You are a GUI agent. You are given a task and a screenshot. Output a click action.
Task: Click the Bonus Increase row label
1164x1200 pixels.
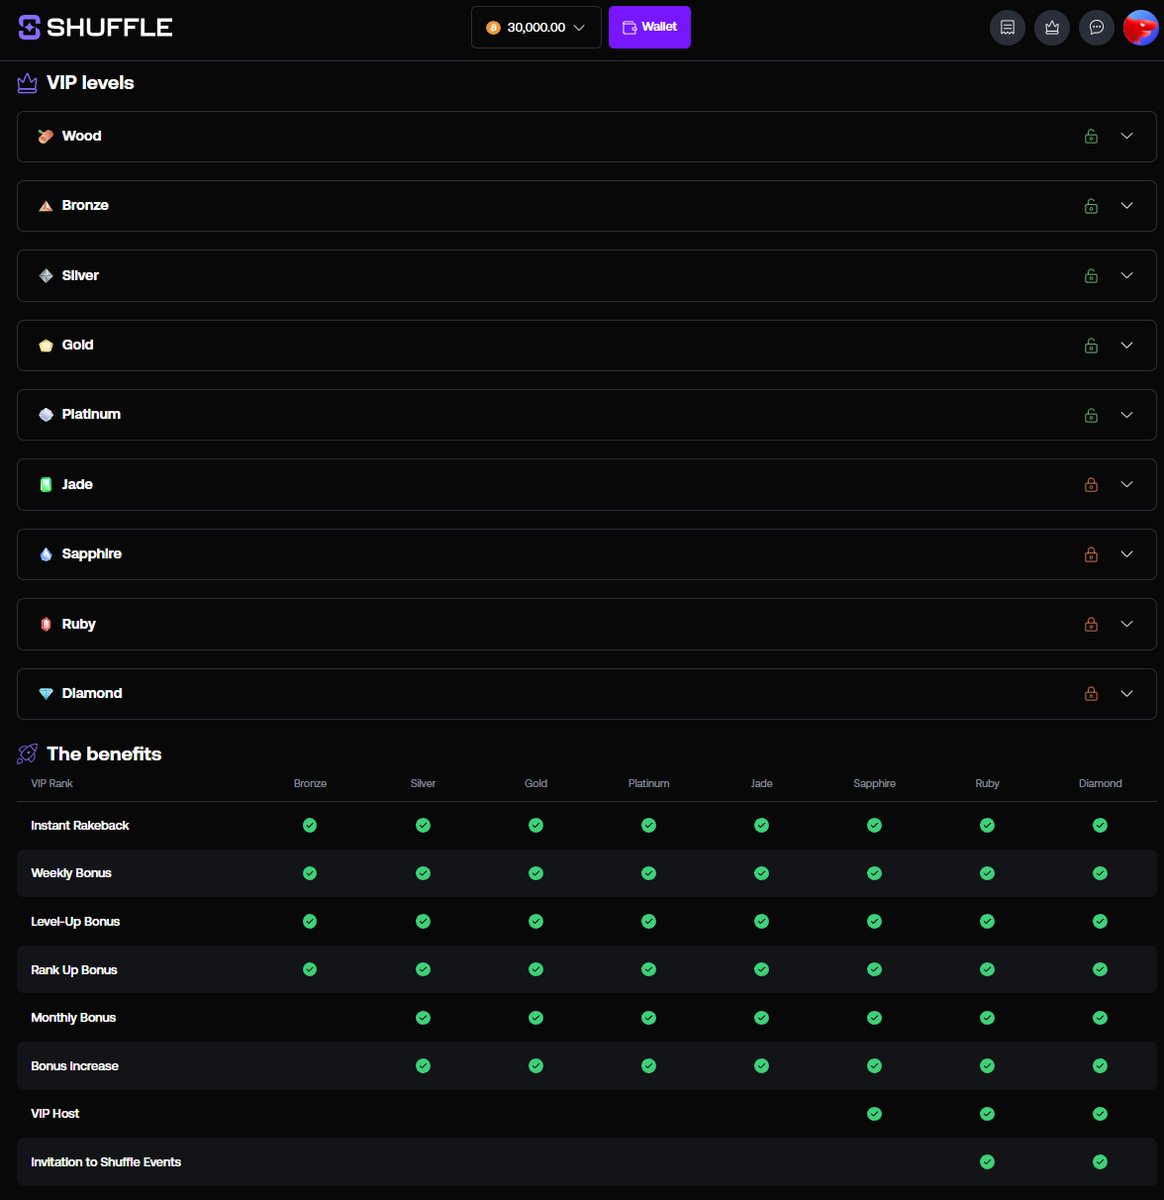pos(75,1066)
